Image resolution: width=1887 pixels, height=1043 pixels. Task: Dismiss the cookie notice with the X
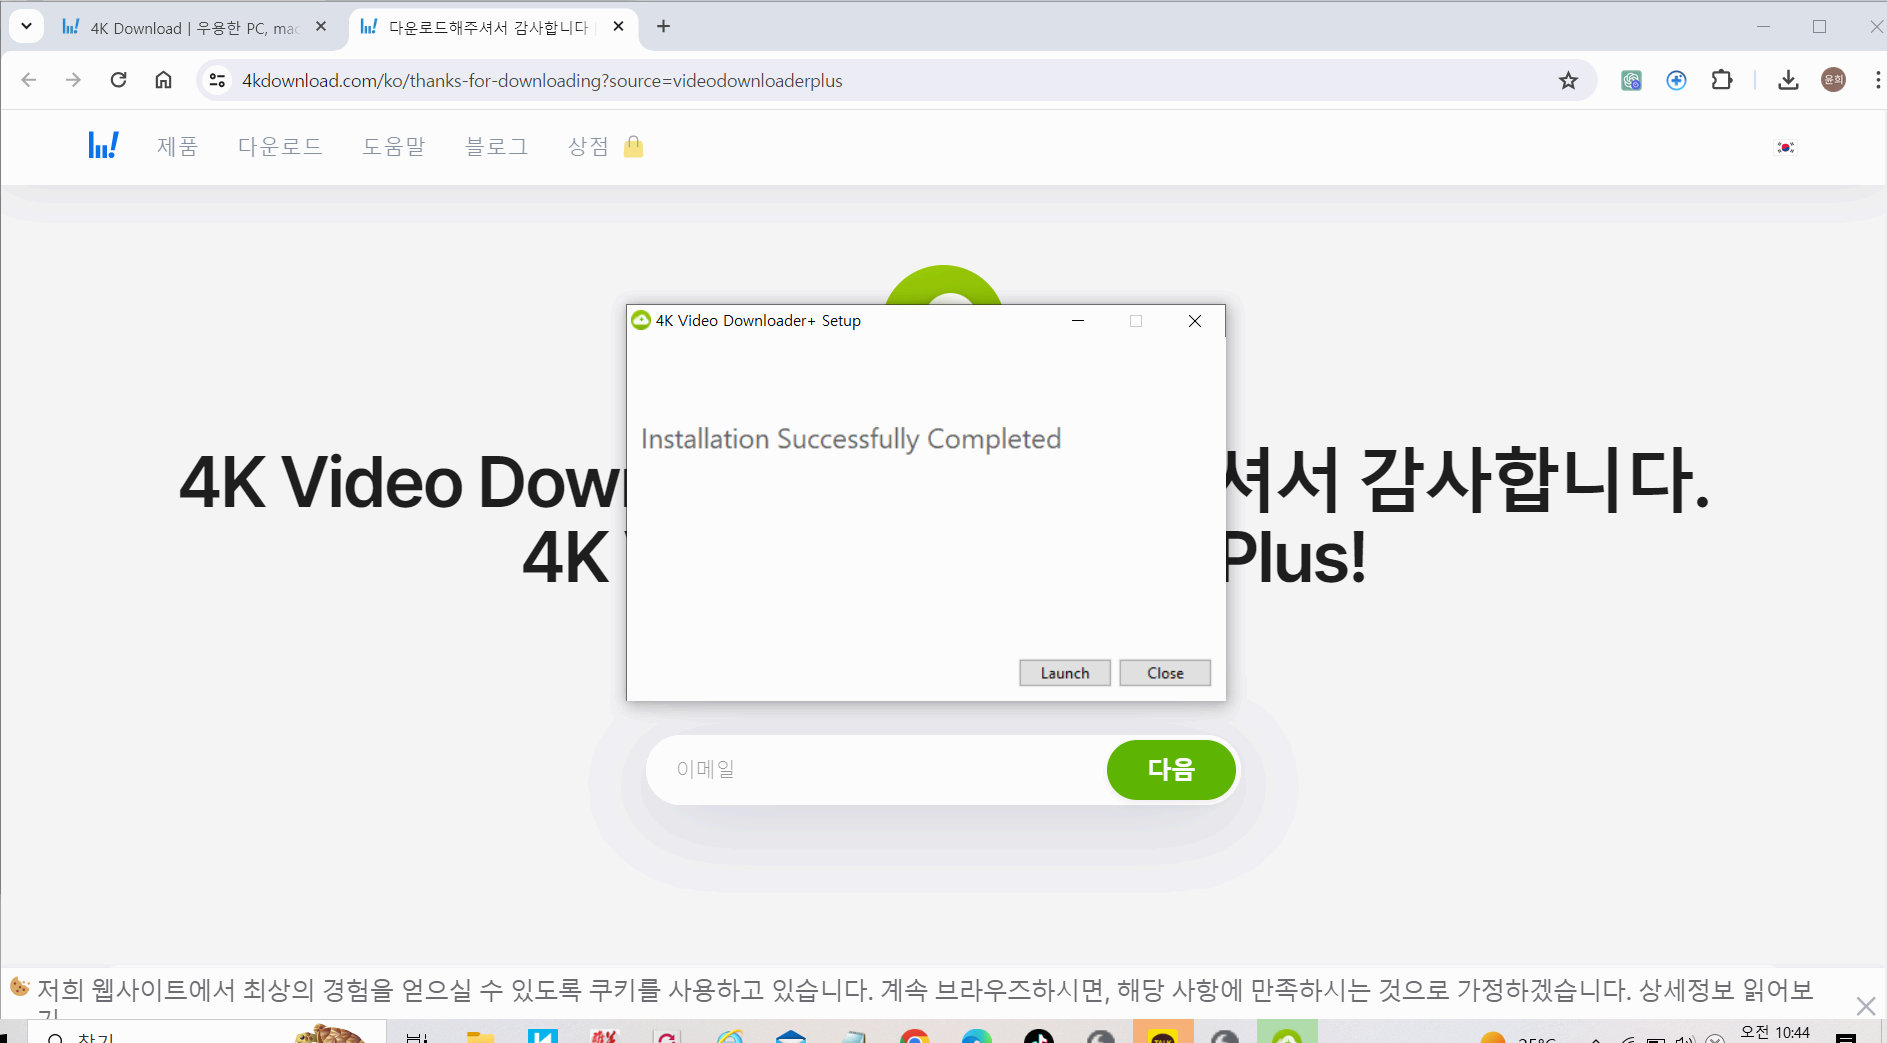click(x=1865, y=1005)
